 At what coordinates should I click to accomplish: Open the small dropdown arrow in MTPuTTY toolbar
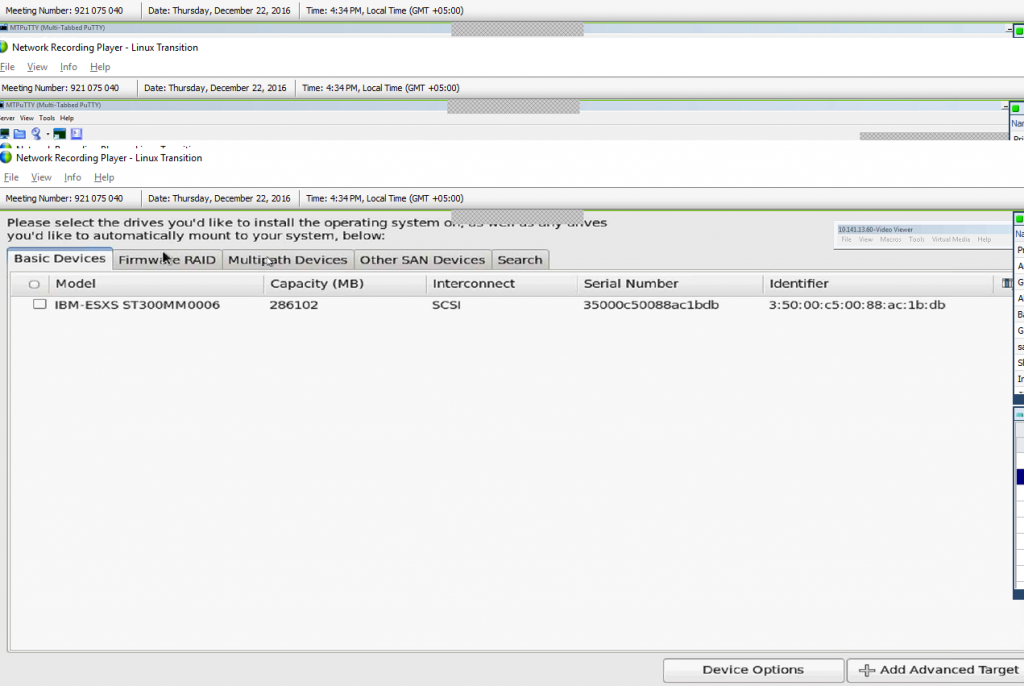pos(47,134)
